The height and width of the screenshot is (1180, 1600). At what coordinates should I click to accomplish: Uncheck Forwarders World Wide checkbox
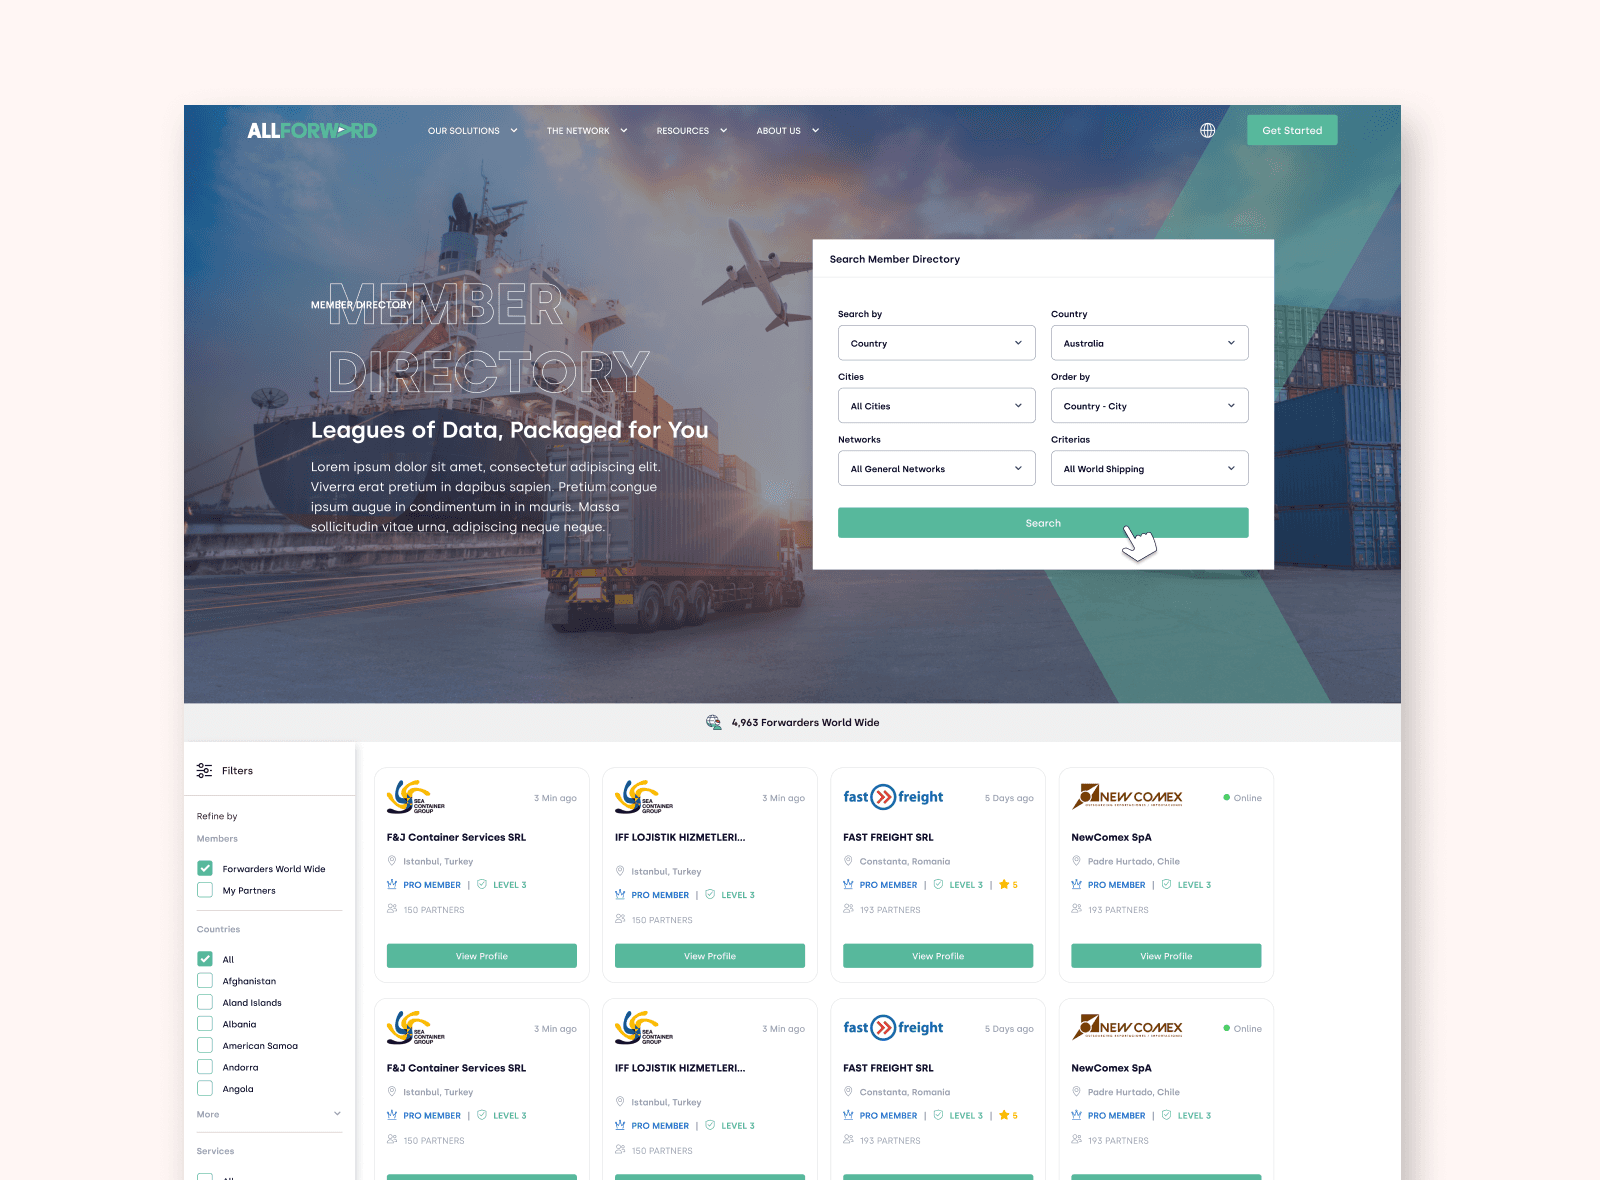(205, 868)
